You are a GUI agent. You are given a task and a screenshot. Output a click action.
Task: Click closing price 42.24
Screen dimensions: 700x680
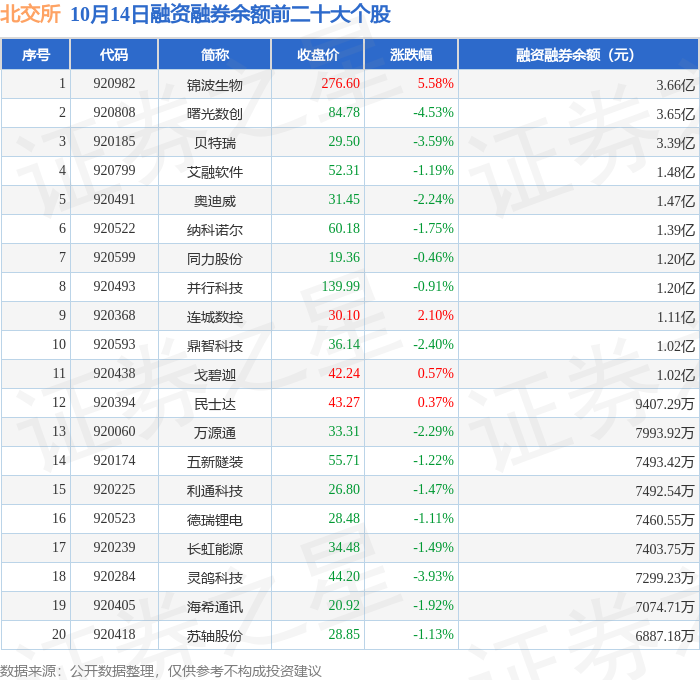(x=344, y=374)
